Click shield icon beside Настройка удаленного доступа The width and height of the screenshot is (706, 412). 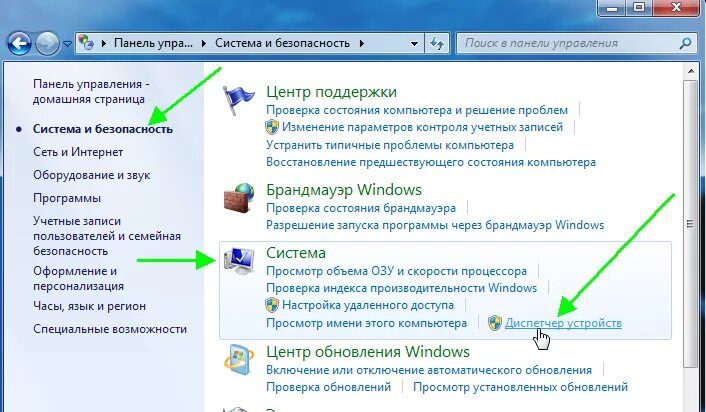(272, 305)
